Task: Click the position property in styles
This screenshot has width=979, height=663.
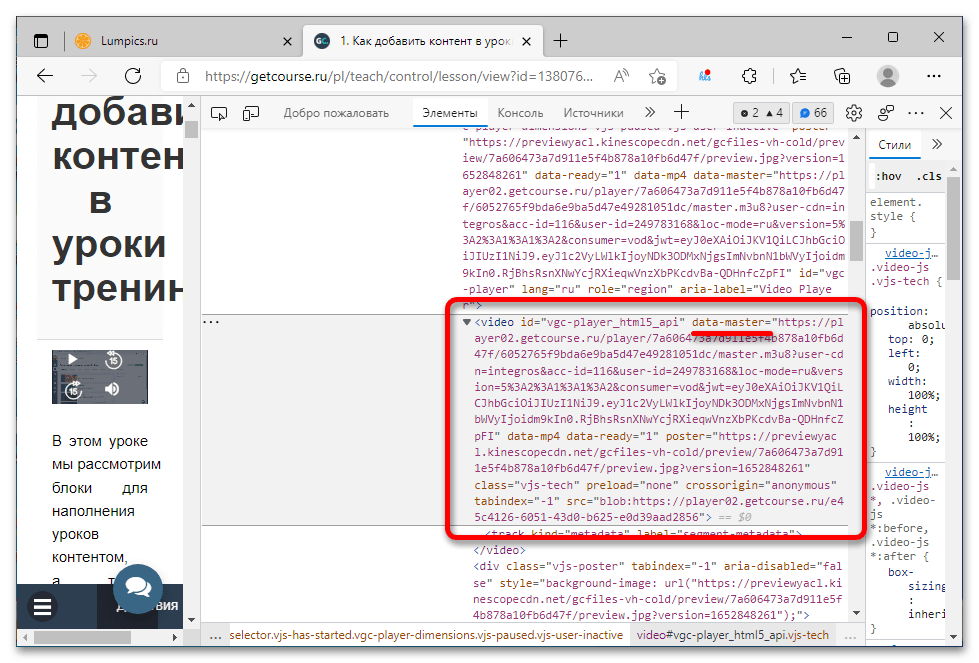Action: coord(899,311)
